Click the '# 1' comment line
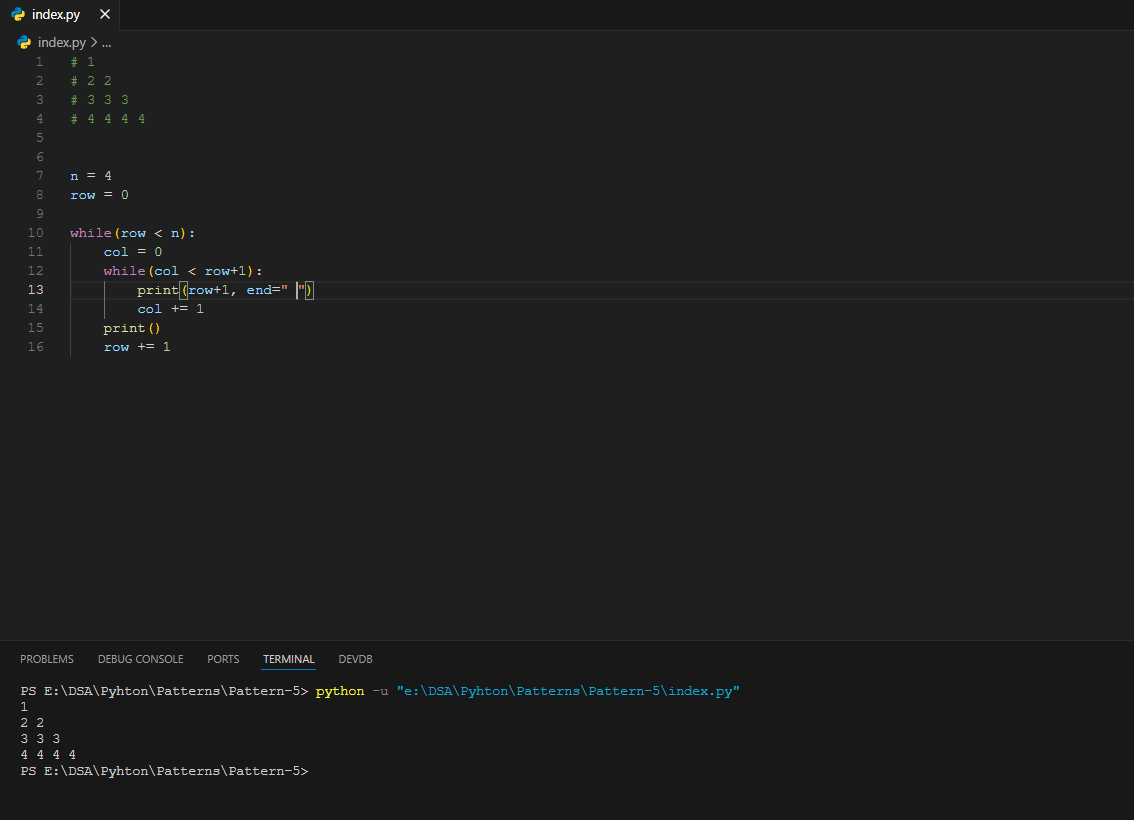The width and height of the screenshot is (1134, 820). click(x=82, y=62)
